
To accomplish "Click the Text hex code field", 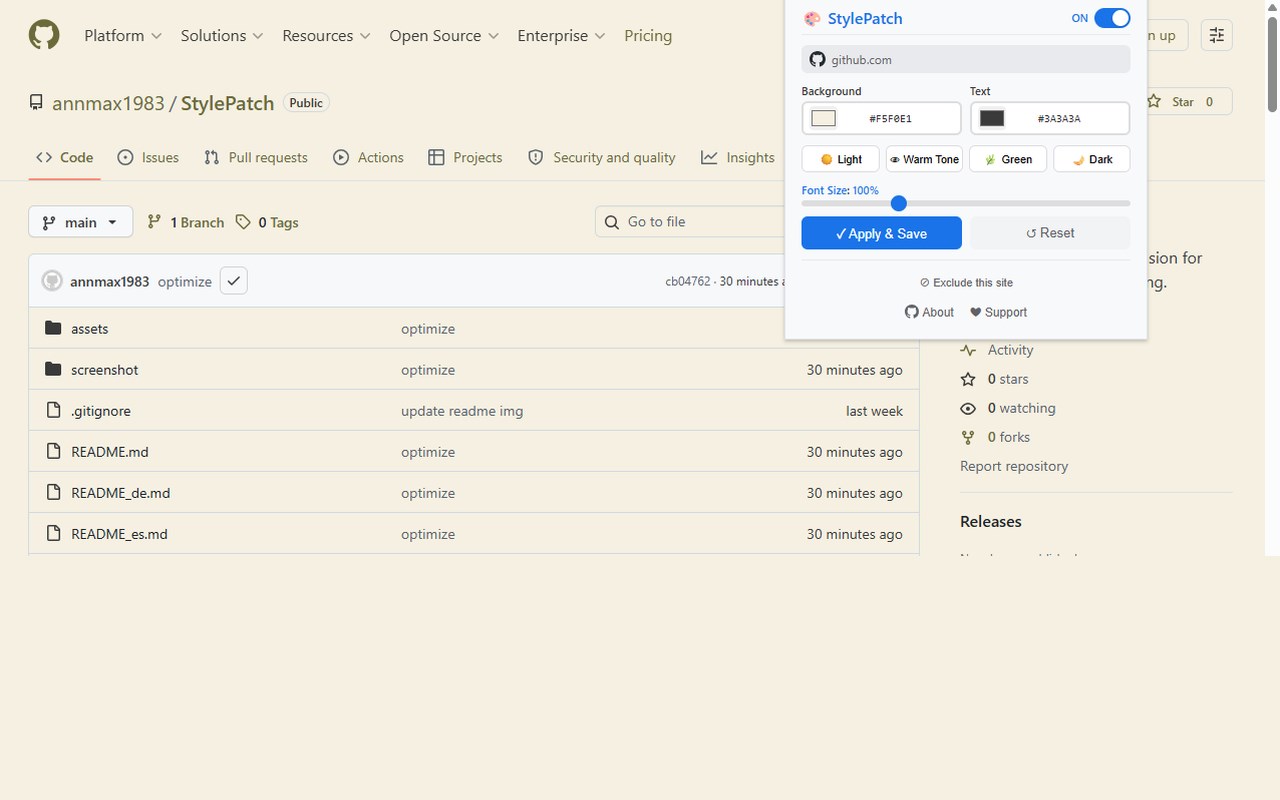I will coord(1059,118).
